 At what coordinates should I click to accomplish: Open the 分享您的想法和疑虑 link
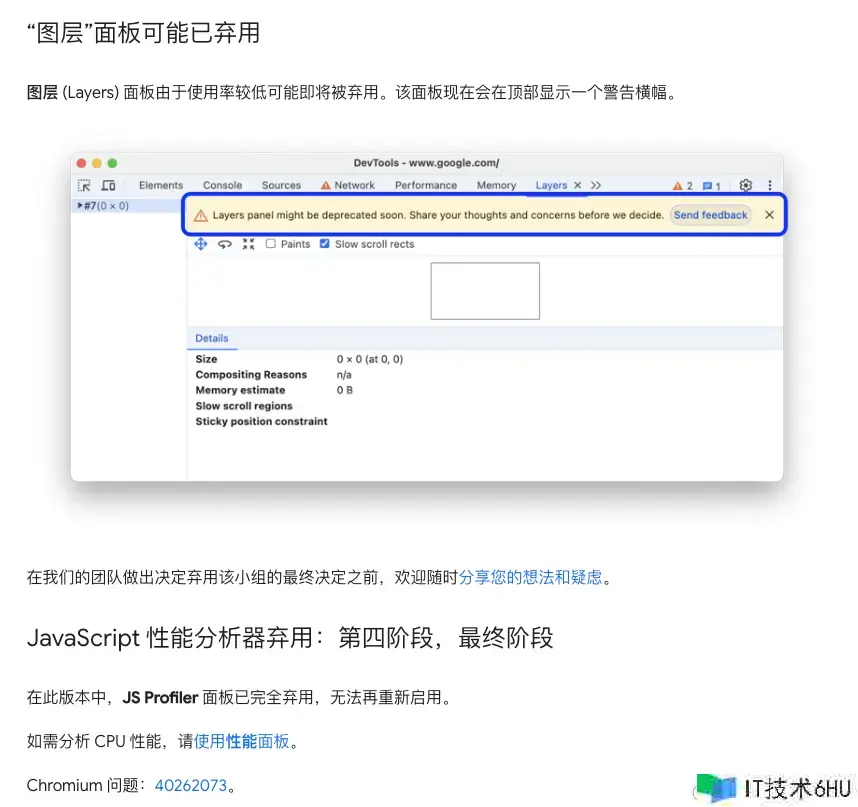[530, 577]
